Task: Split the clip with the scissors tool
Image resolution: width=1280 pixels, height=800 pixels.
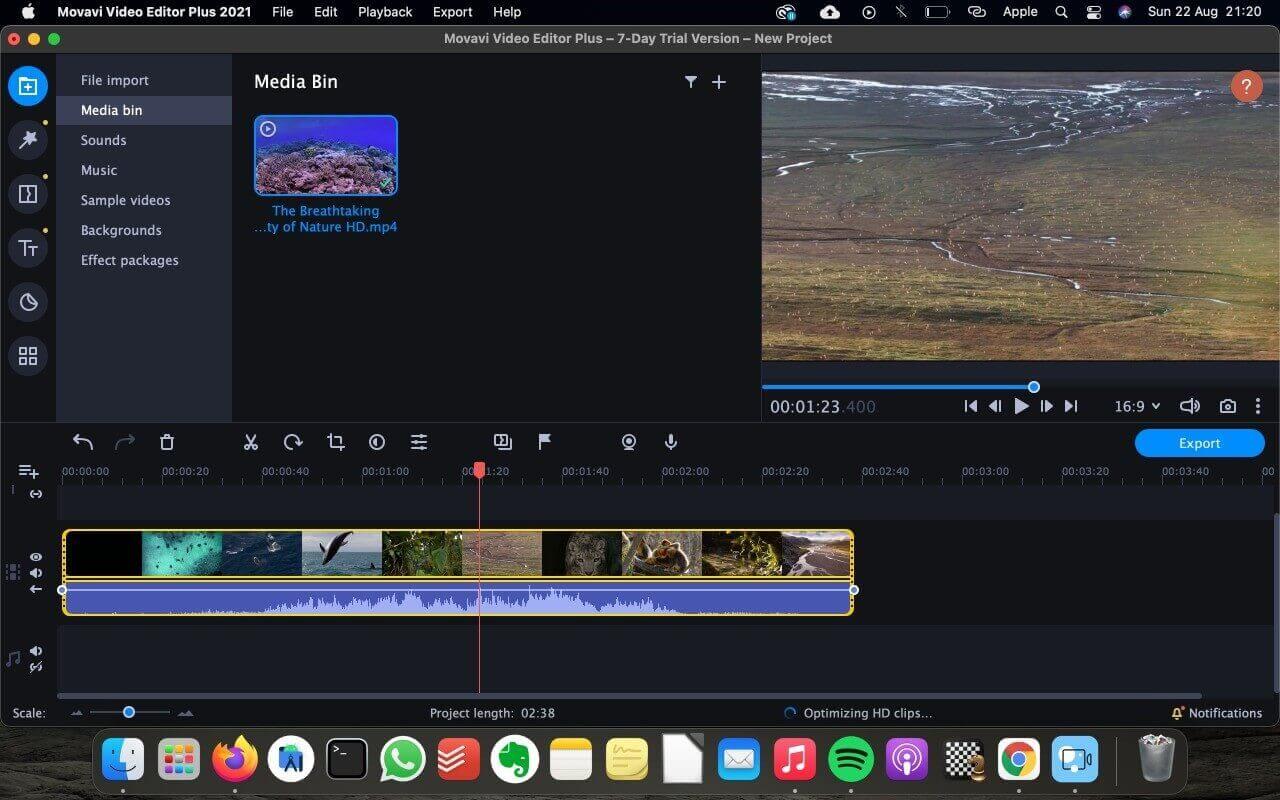Action: 251,442
